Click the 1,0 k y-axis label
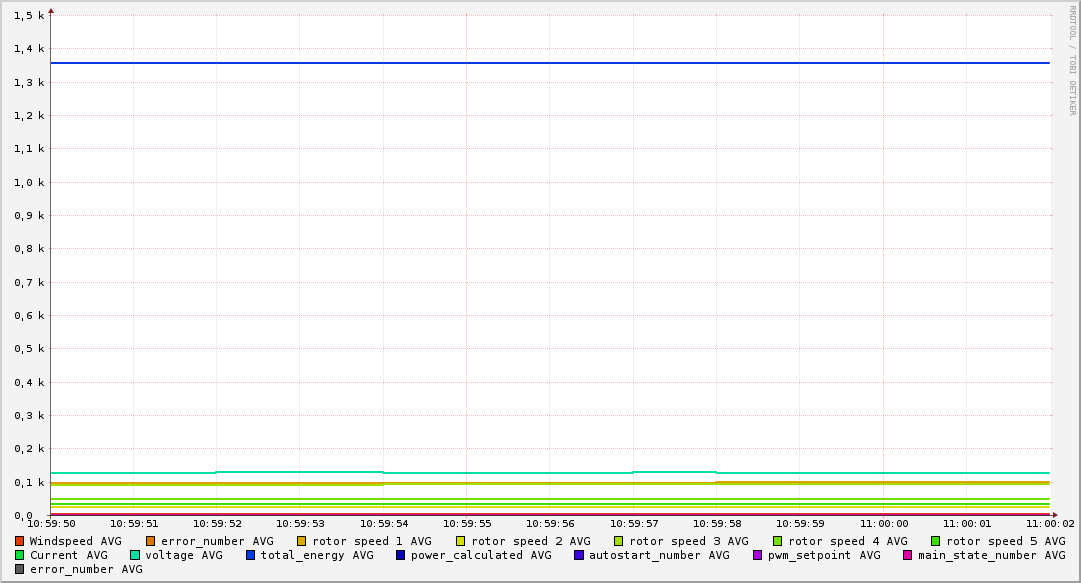Screen dimensions: 1081x583 click(x=30, y=182)
